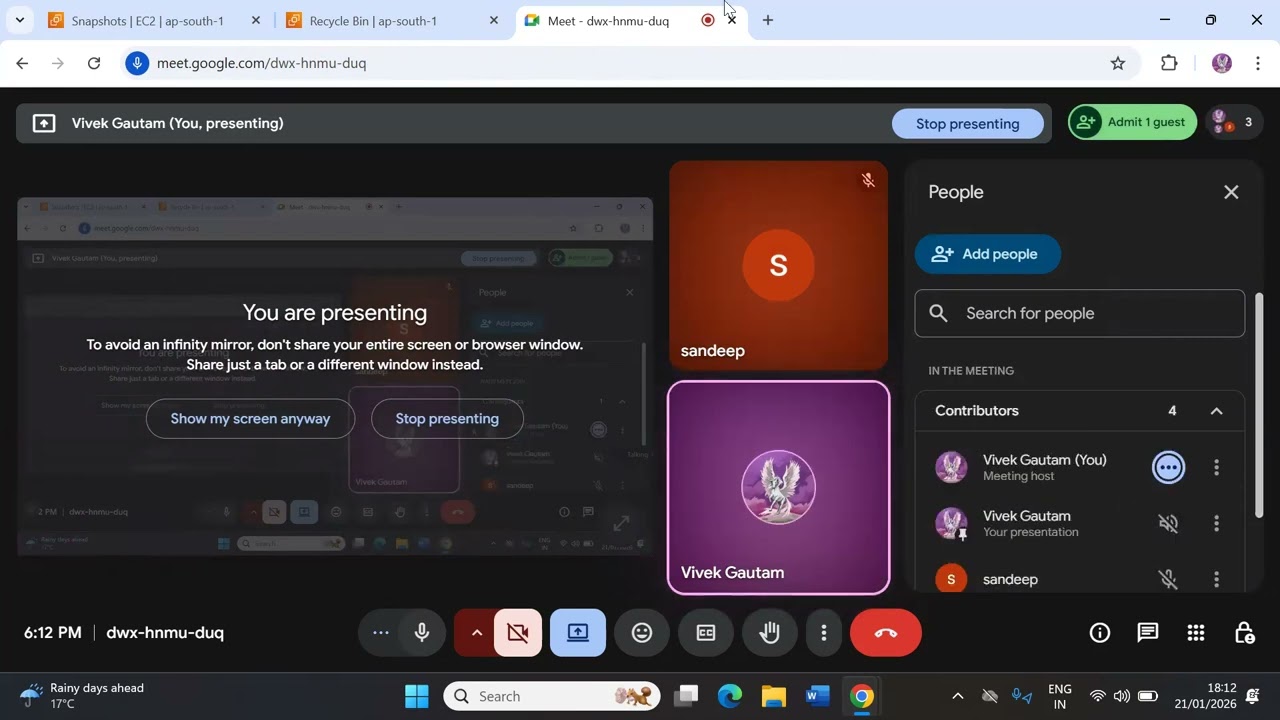Viewport: 1280px width, 720px height.
Task: Click the participant count chip showing 3
Action: (x=1233, y=122)
